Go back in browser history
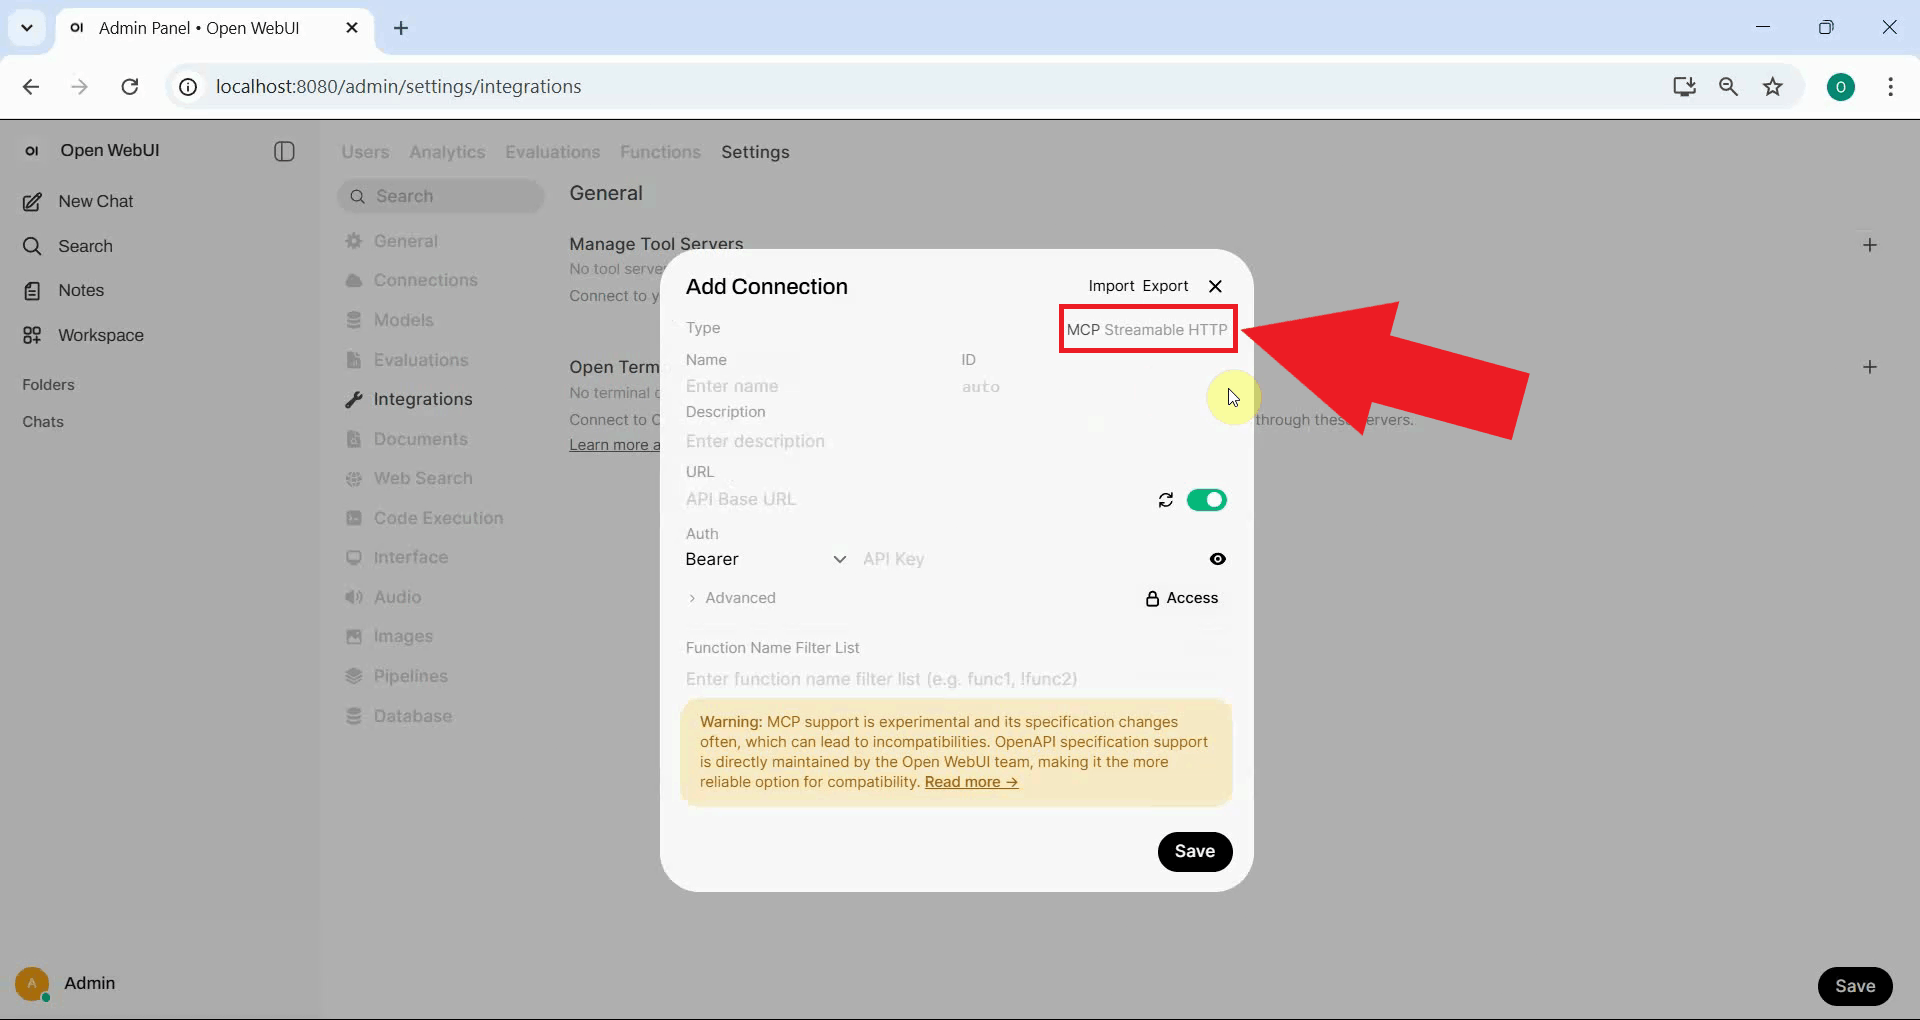1920x1020 pixels. [x=31, y=87]
